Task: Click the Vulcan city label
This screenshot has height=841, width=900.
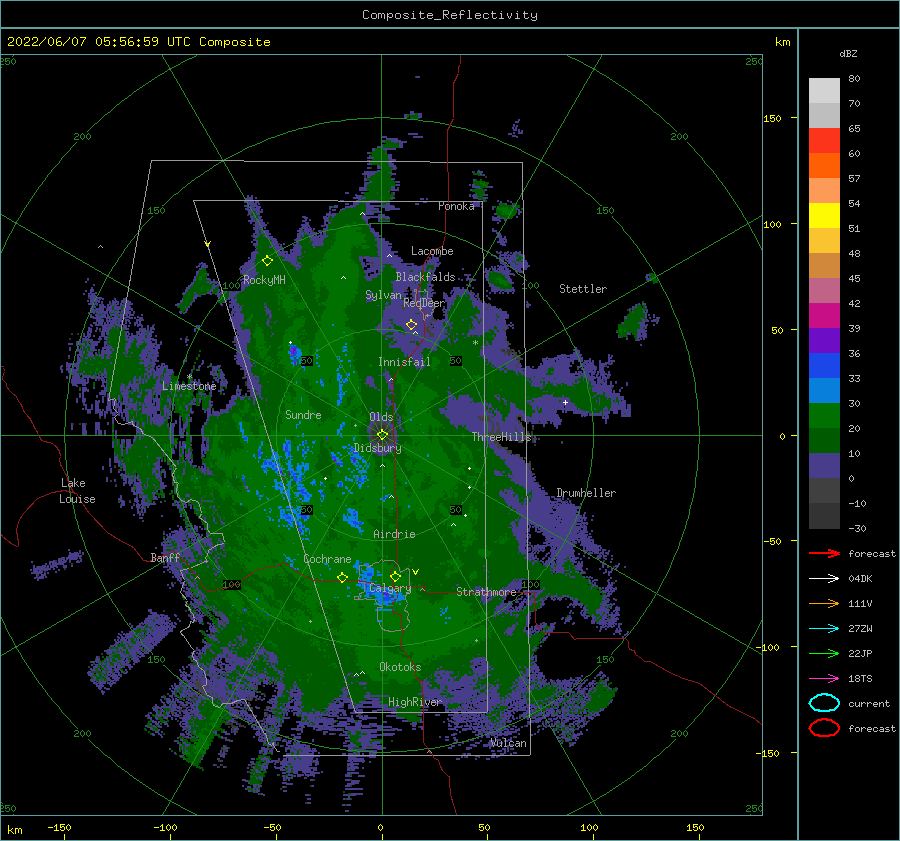Action: [509, 743]
